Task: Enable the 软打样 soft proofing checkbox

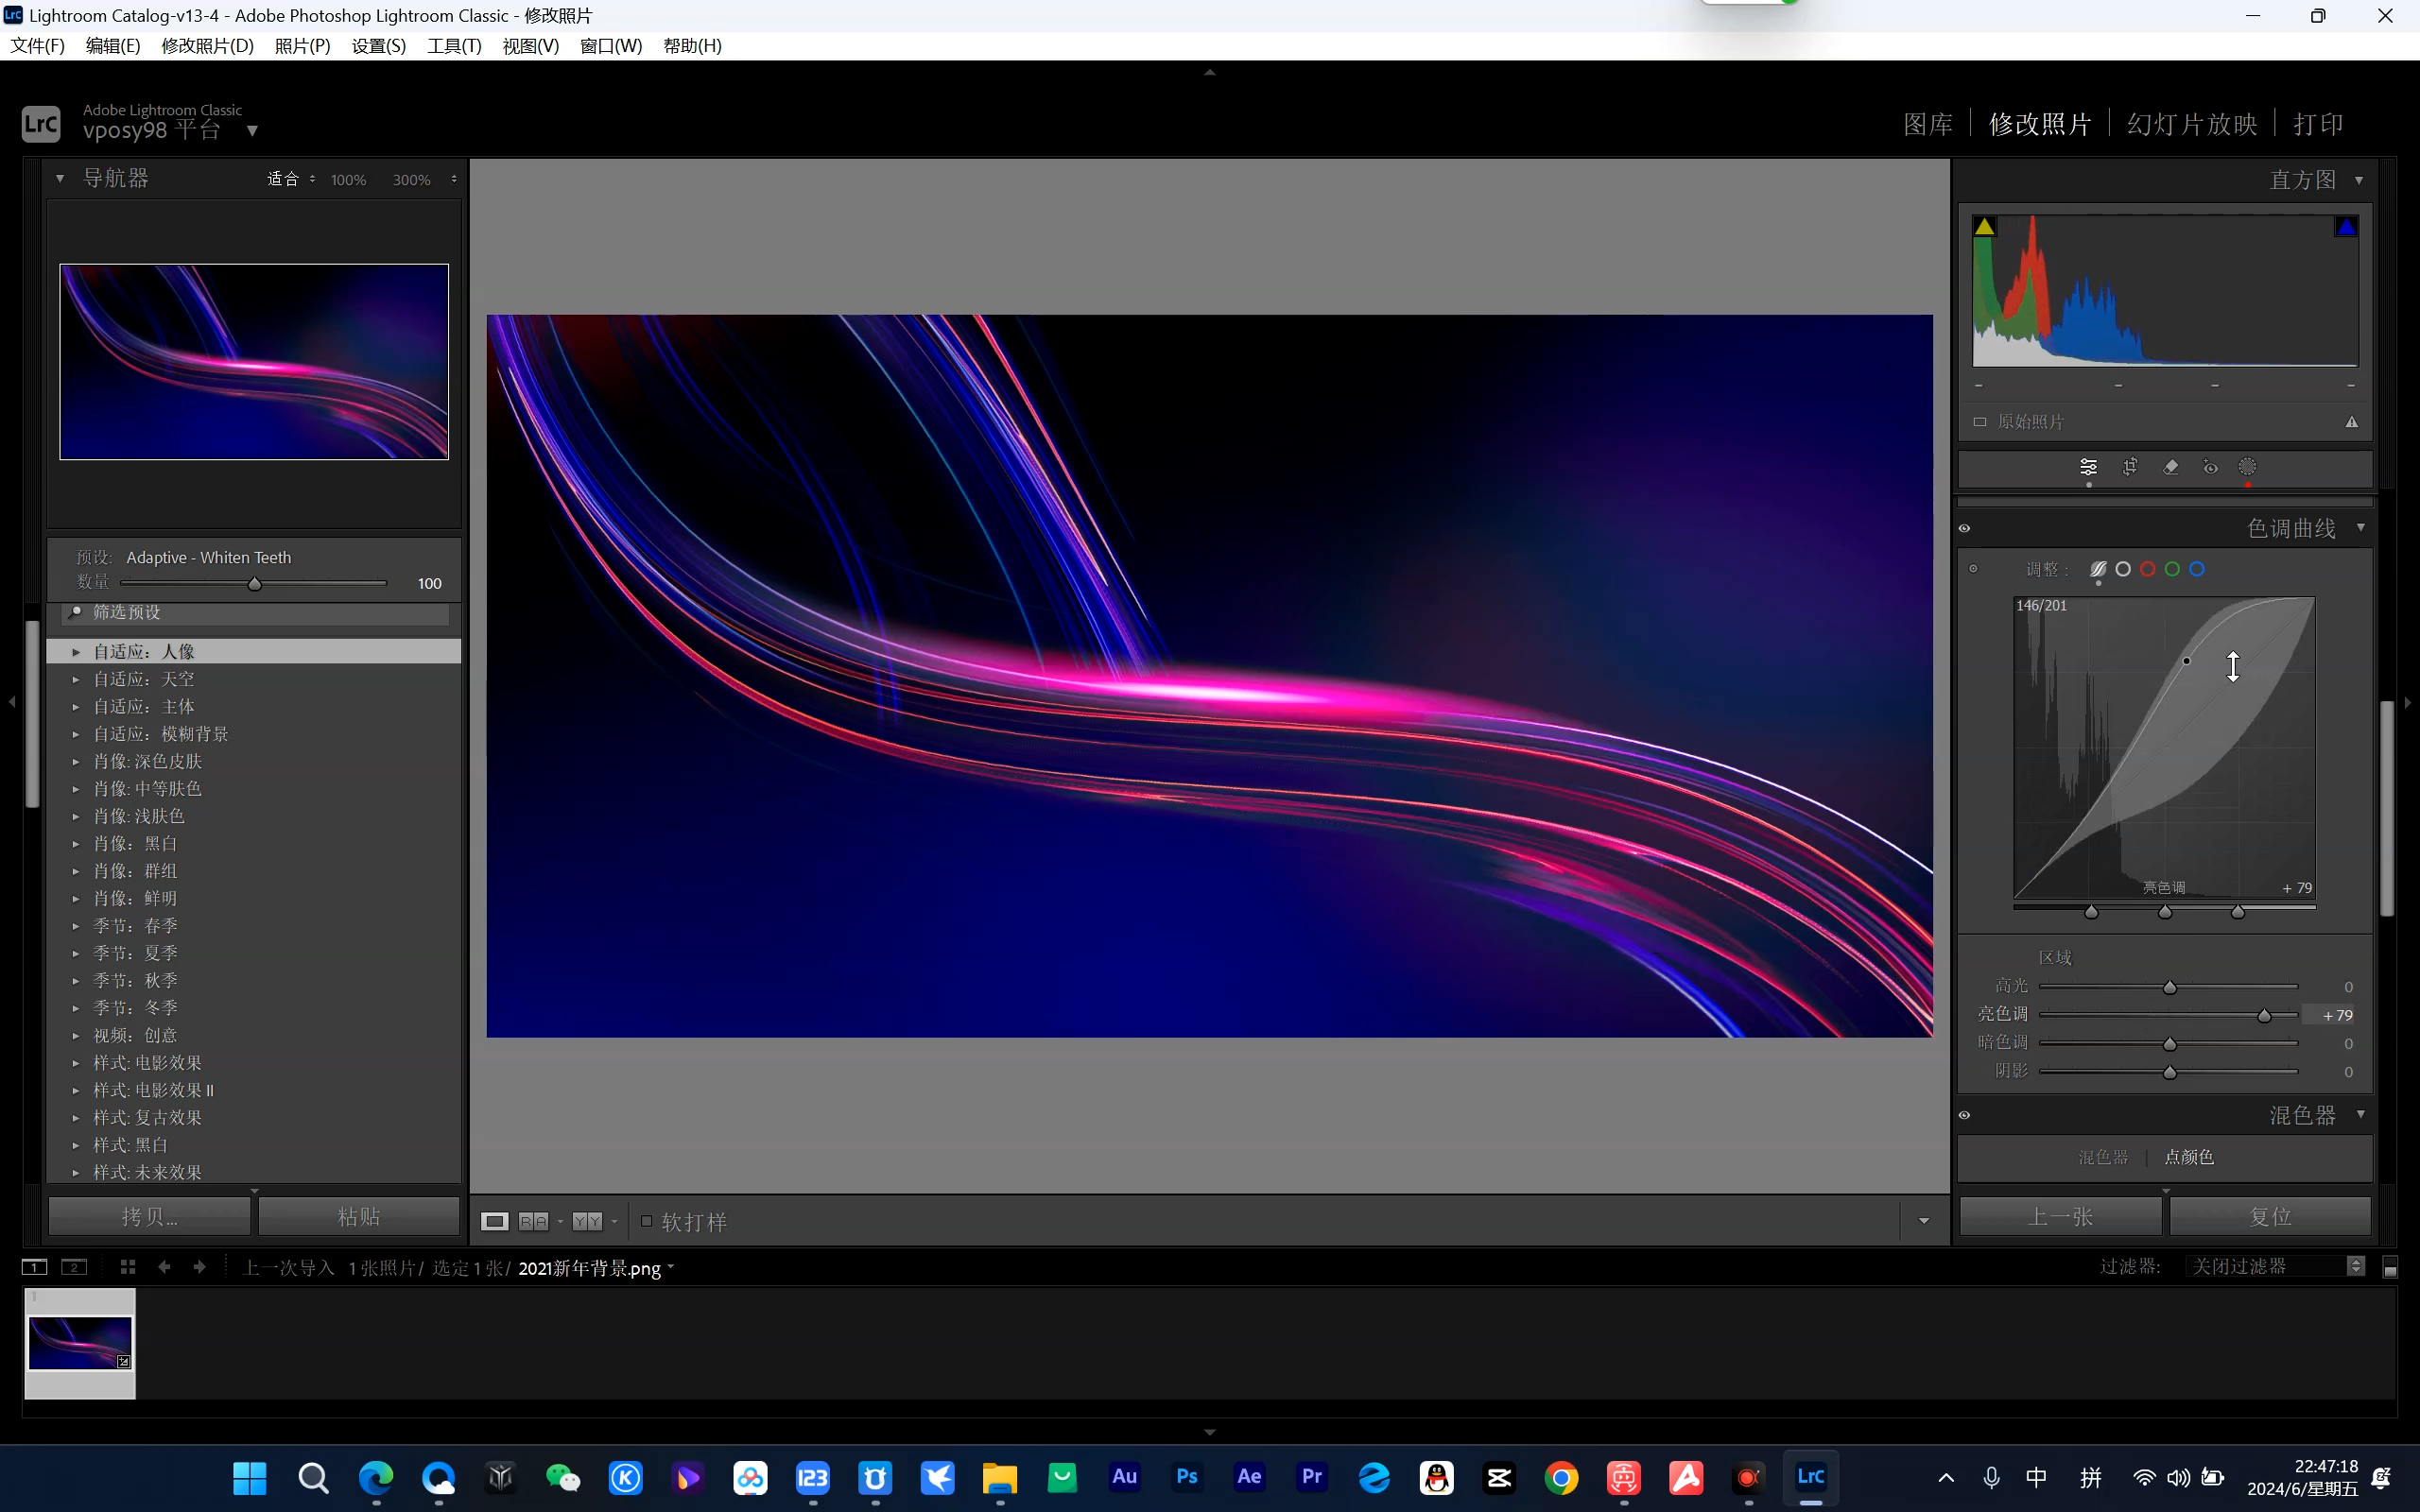Action: [647, 1221]
